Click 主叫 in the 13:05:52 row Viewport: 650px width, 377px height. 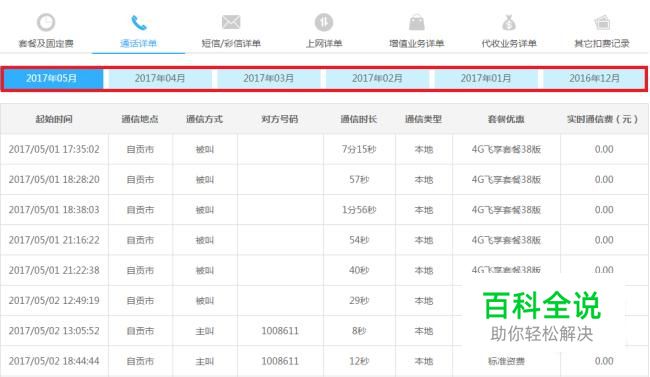click(205, 331)
